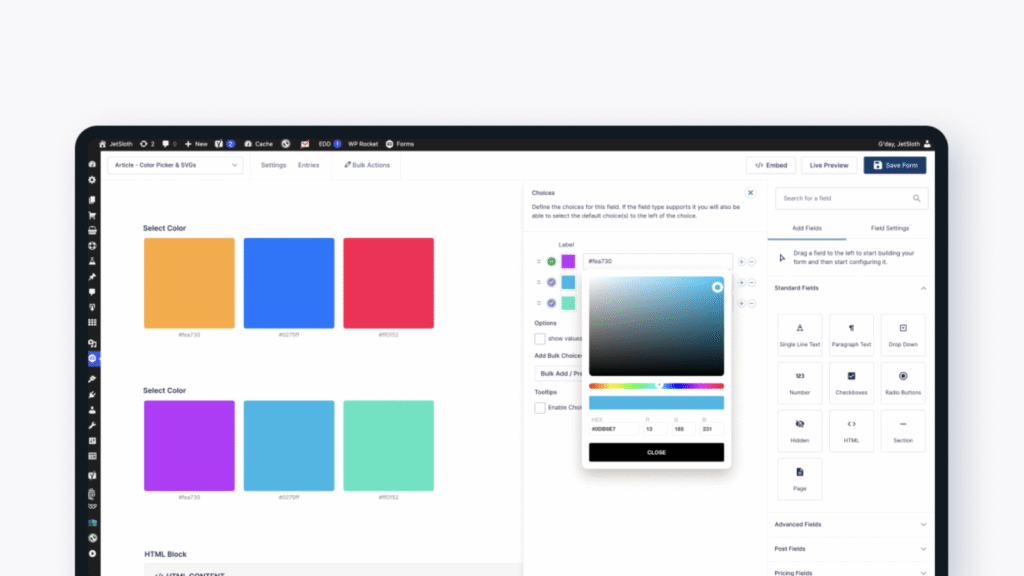Open the cart icon in sidebar
This screenshot has height=576, width=1024.
[x=92, y=215]
